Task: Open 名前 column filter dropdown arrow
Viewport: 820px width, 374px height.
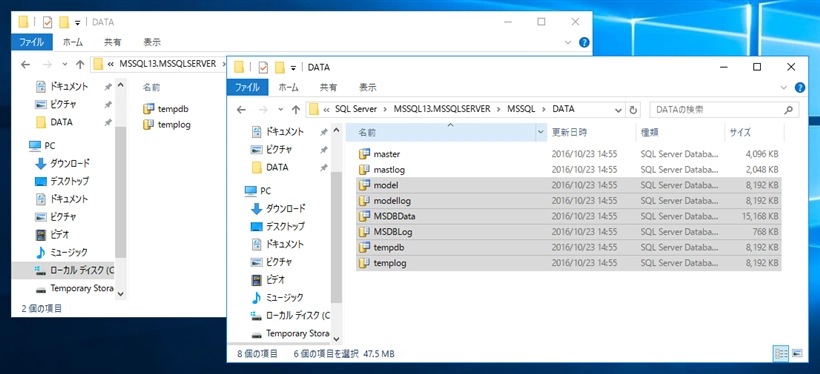Action: (541, 133)
